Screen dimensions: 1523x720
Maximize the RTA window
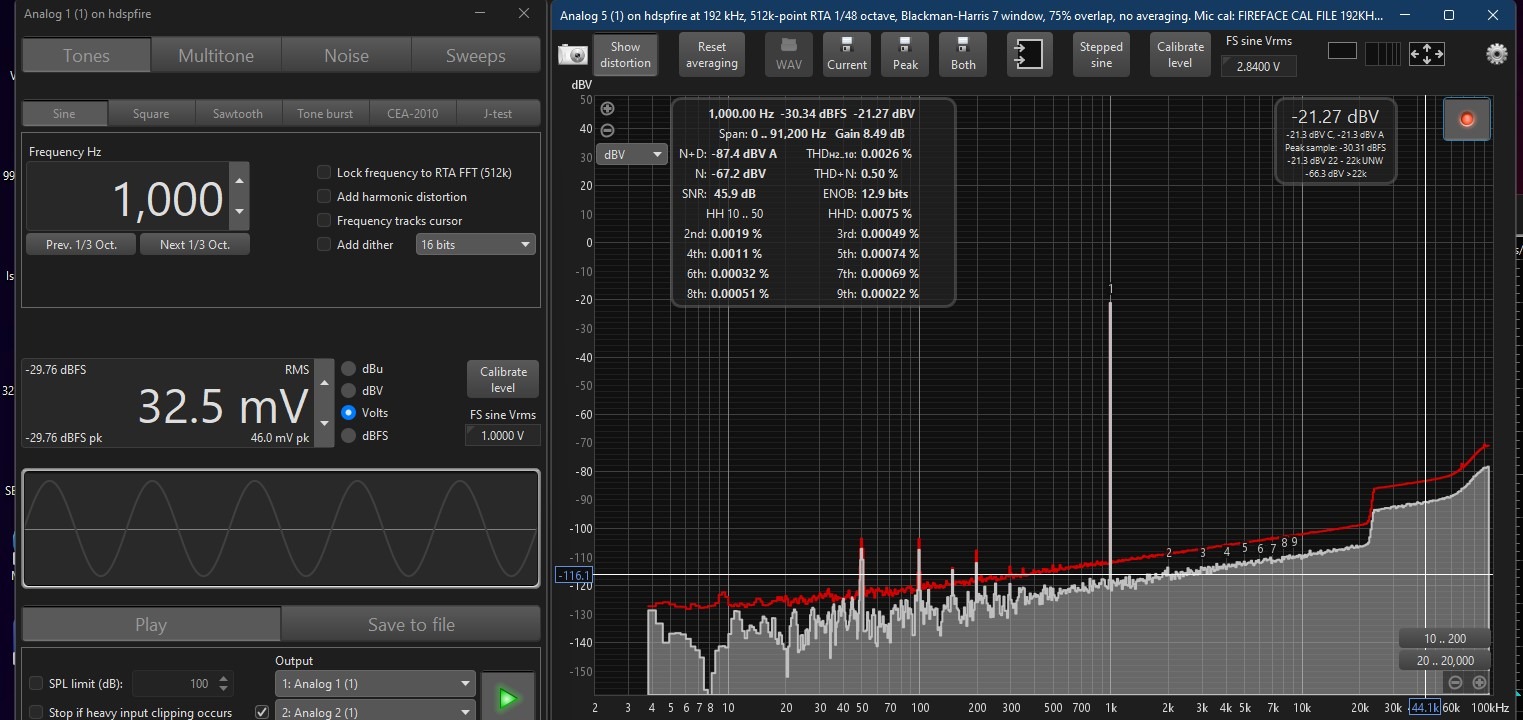(x=1448, y=15)
